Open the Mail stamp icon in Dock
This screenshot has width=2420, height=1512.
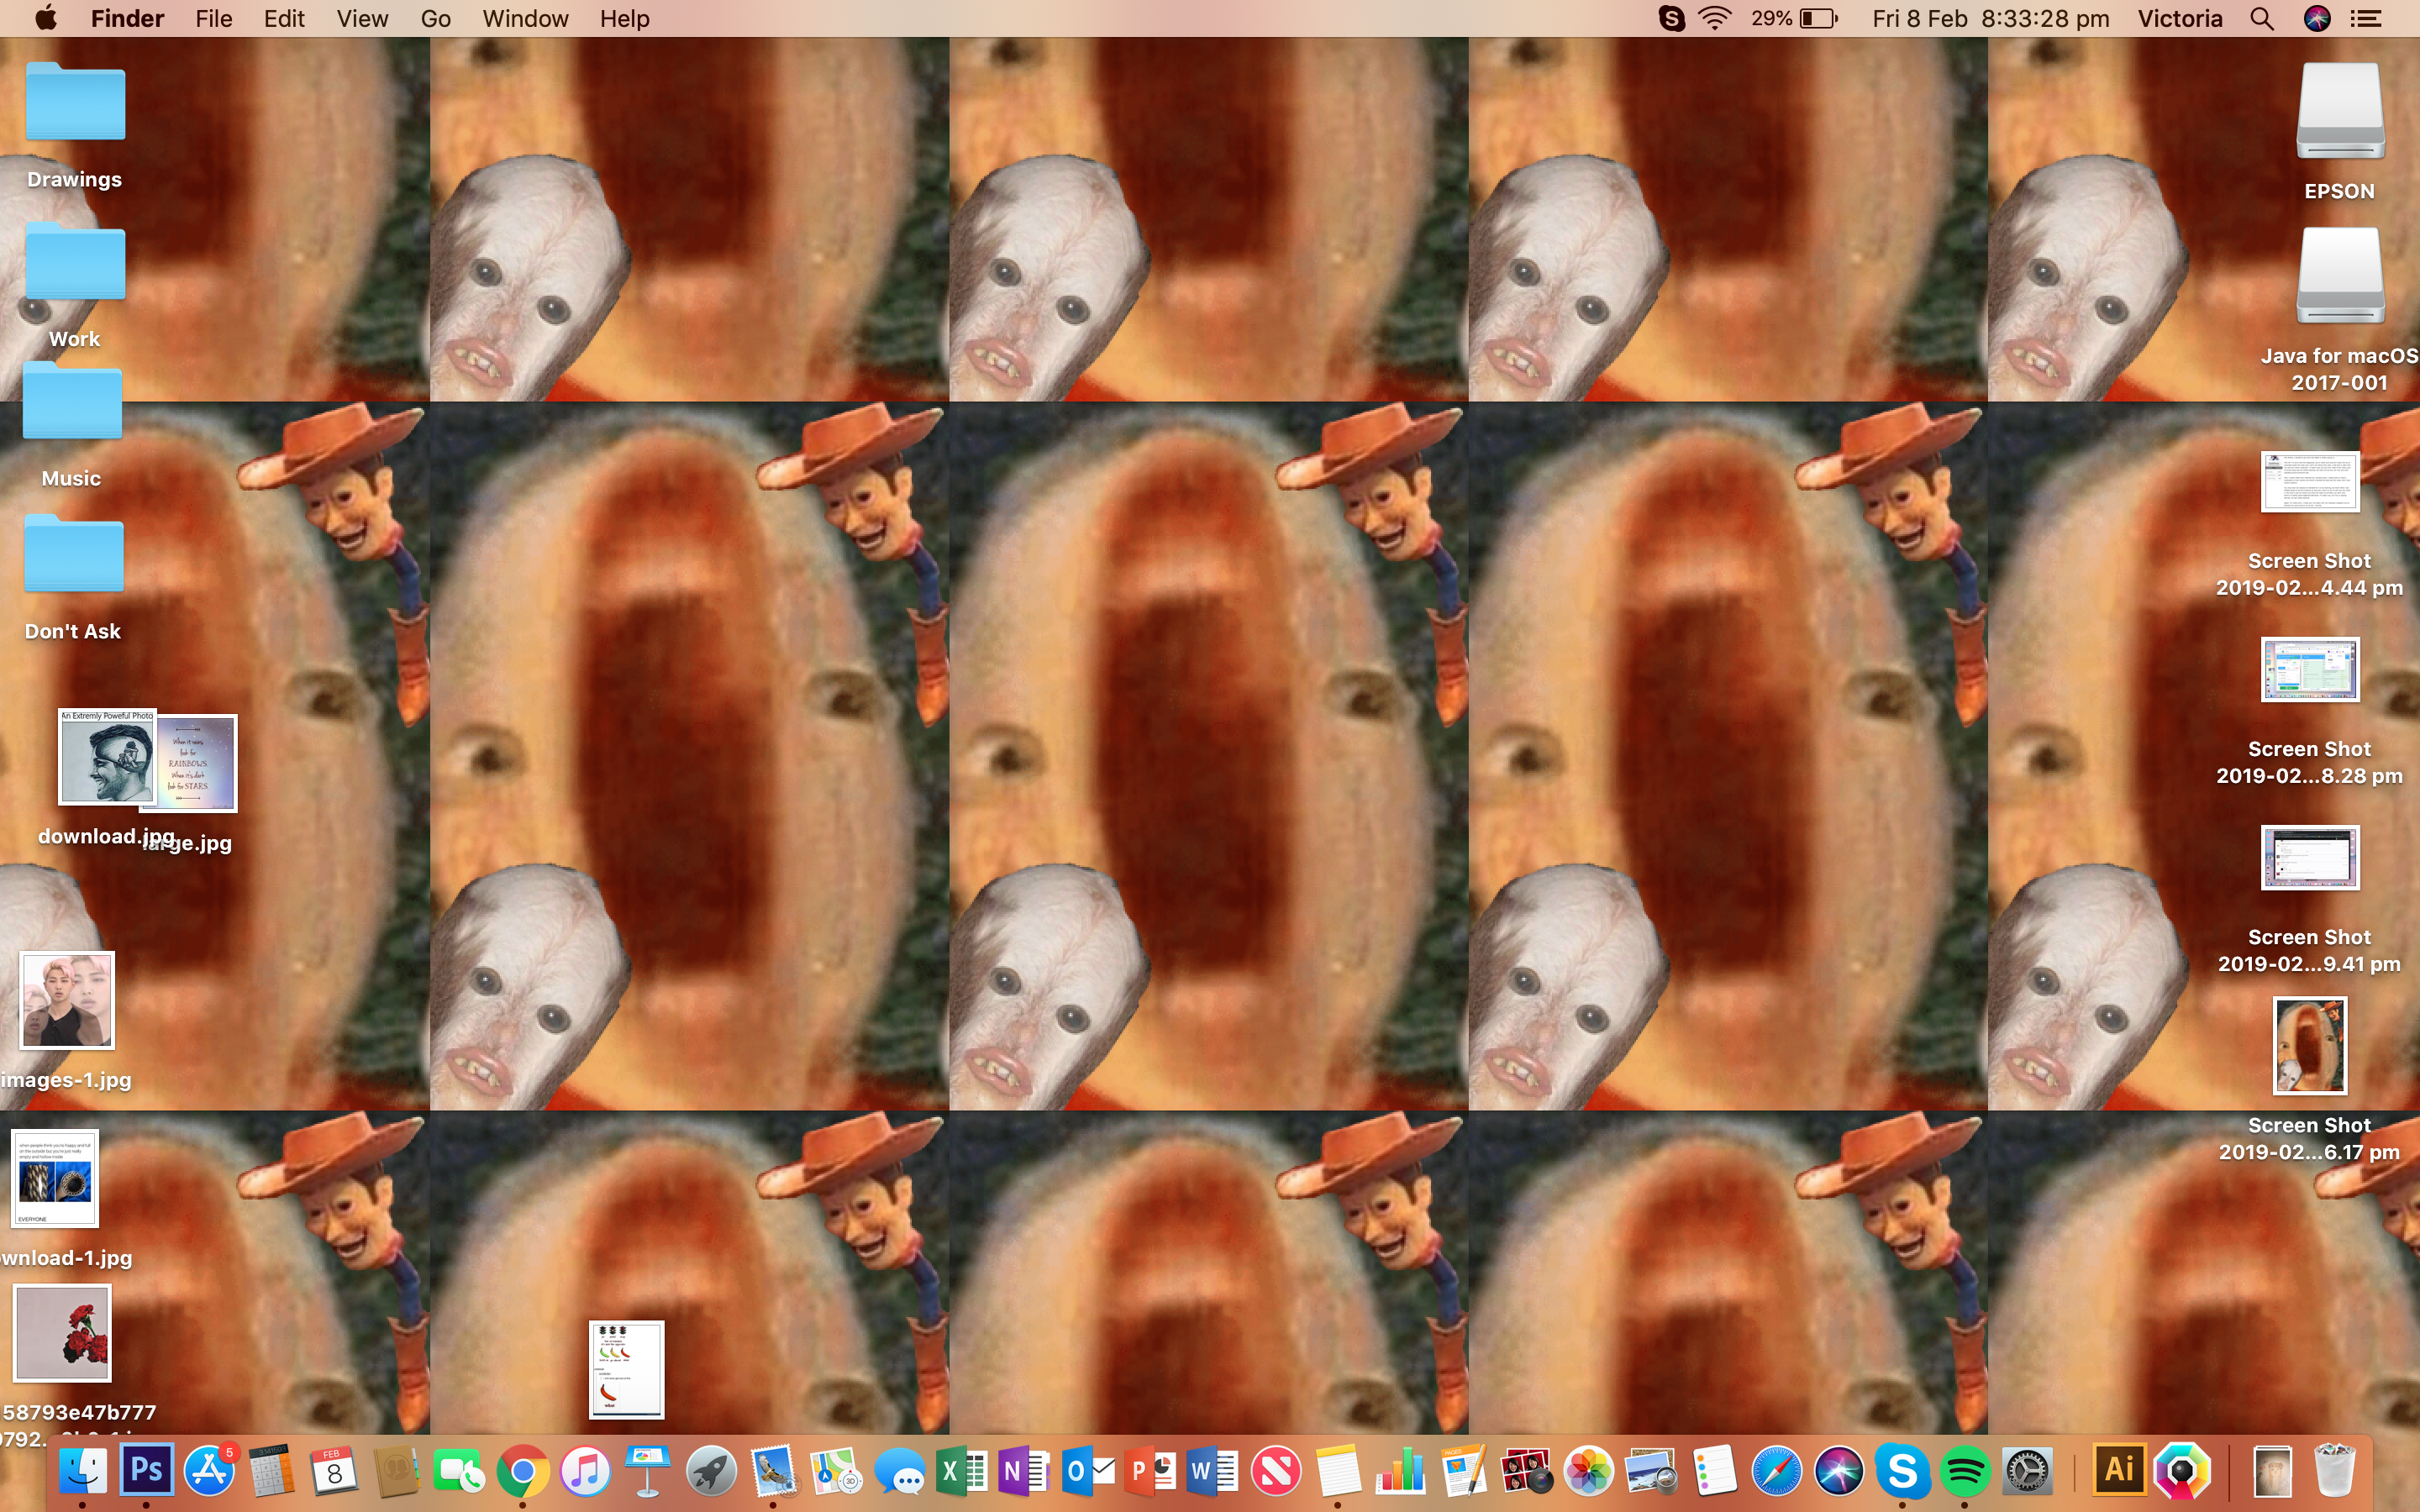click(x=773, y=1470)
